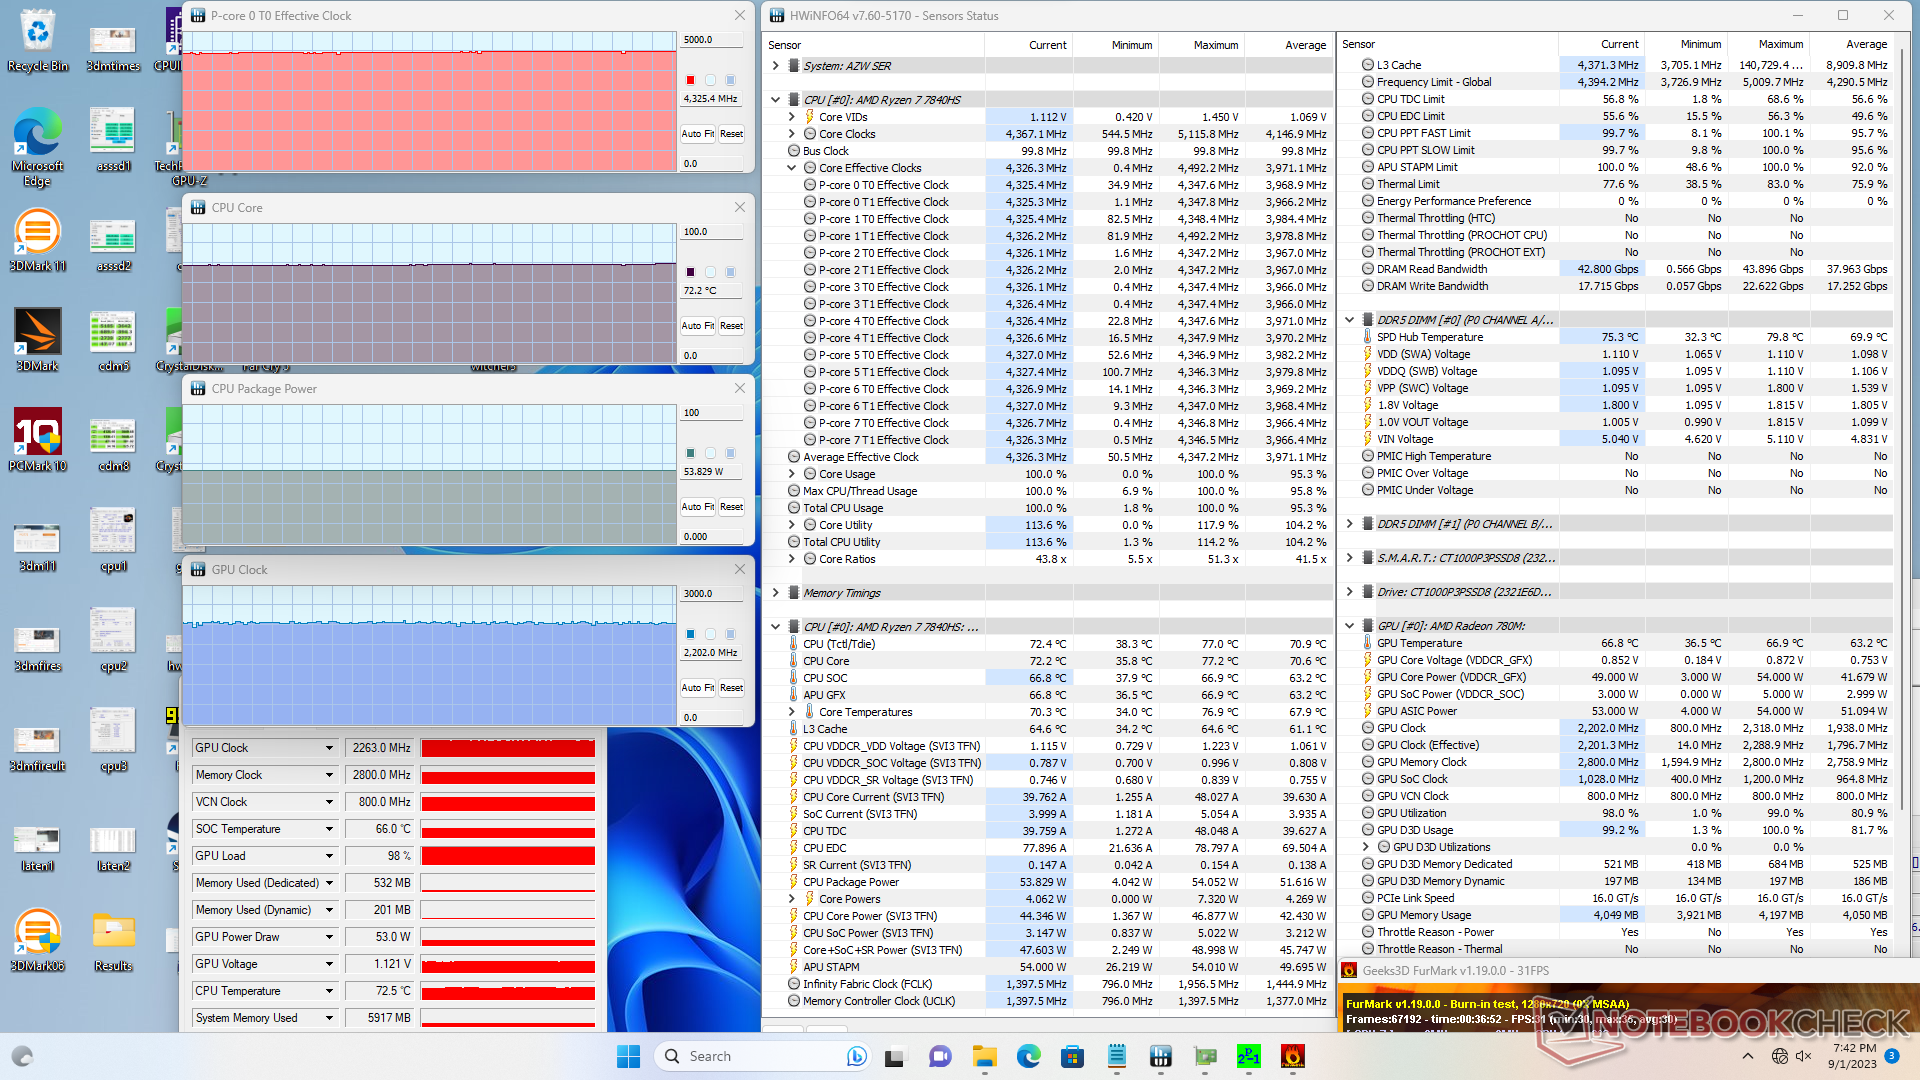Click the Maximum column header in HWiNFO
This screenshot has height=1080, width=1920.
point(1215,45)
